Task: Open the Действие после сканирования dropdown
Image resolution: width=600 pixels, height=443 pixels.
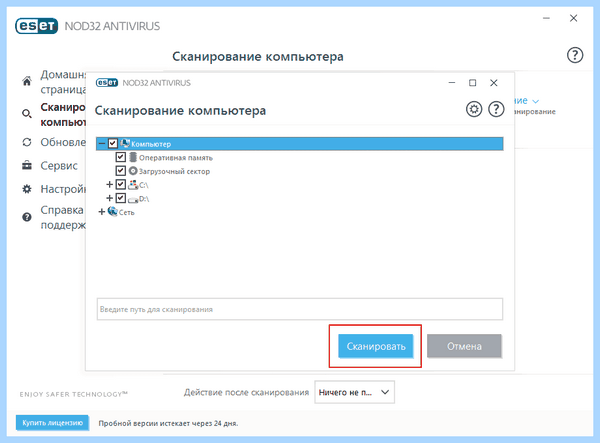Action: [x=354, y=392]
